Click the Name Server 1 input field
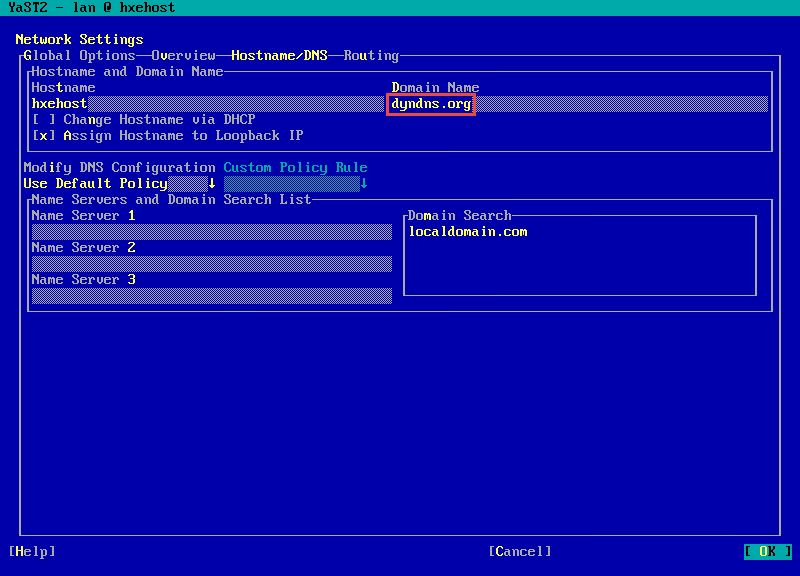 pos(211,232)
